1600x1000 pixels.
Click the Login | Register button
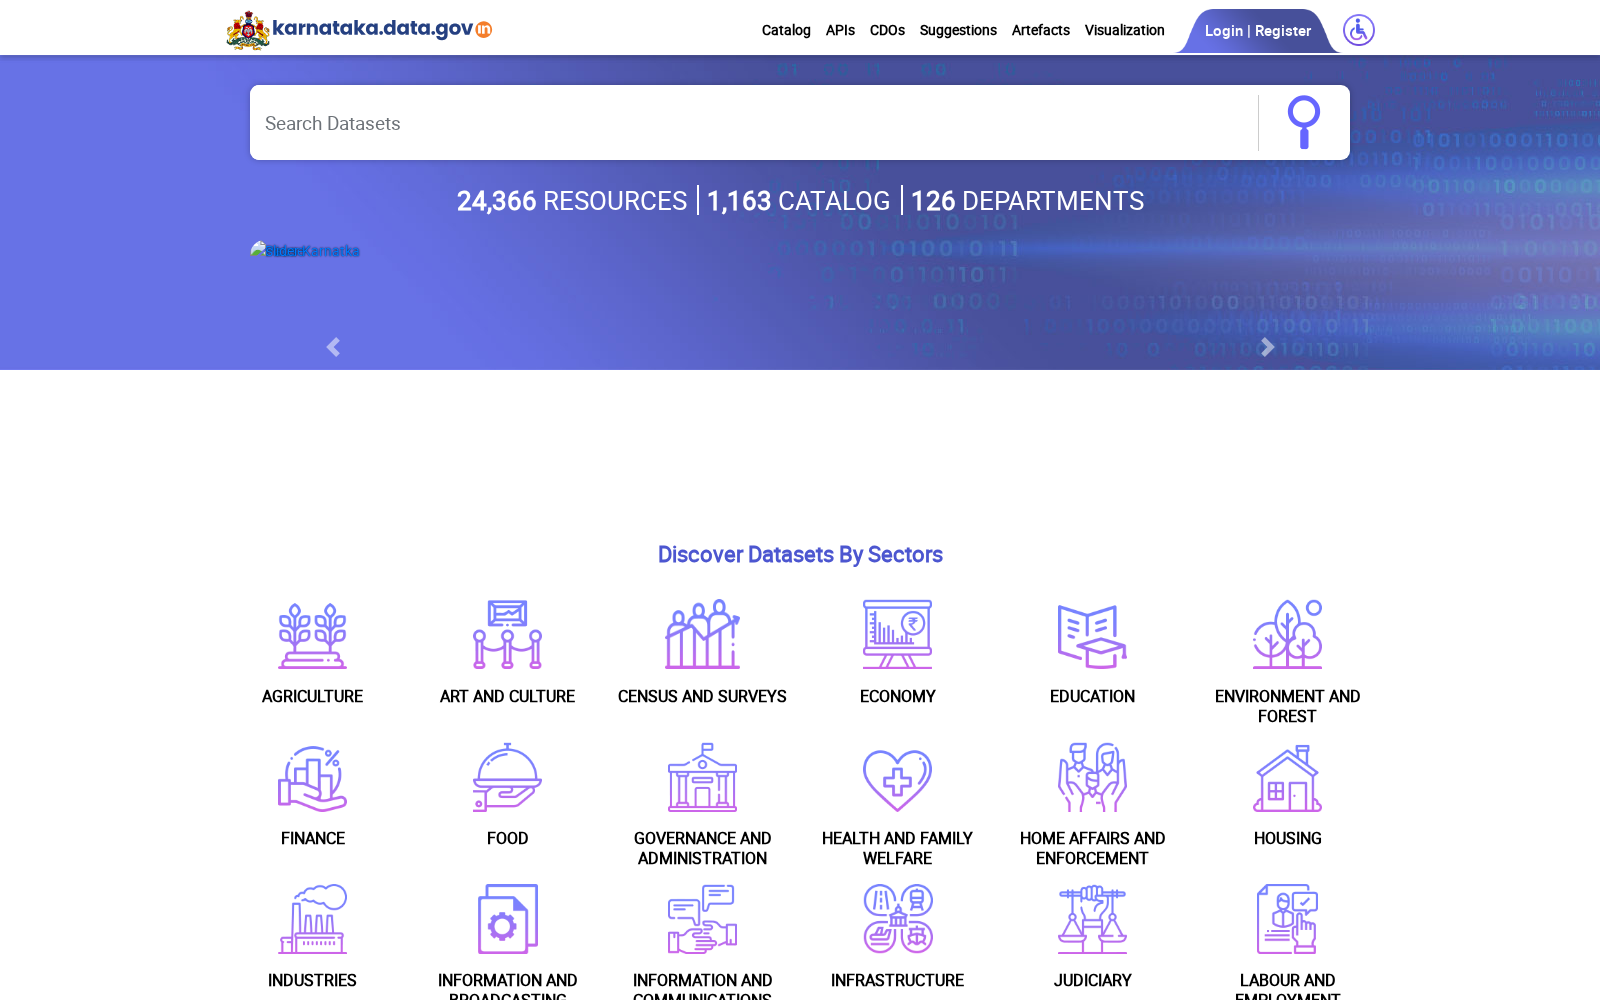tap(1257, 31)
